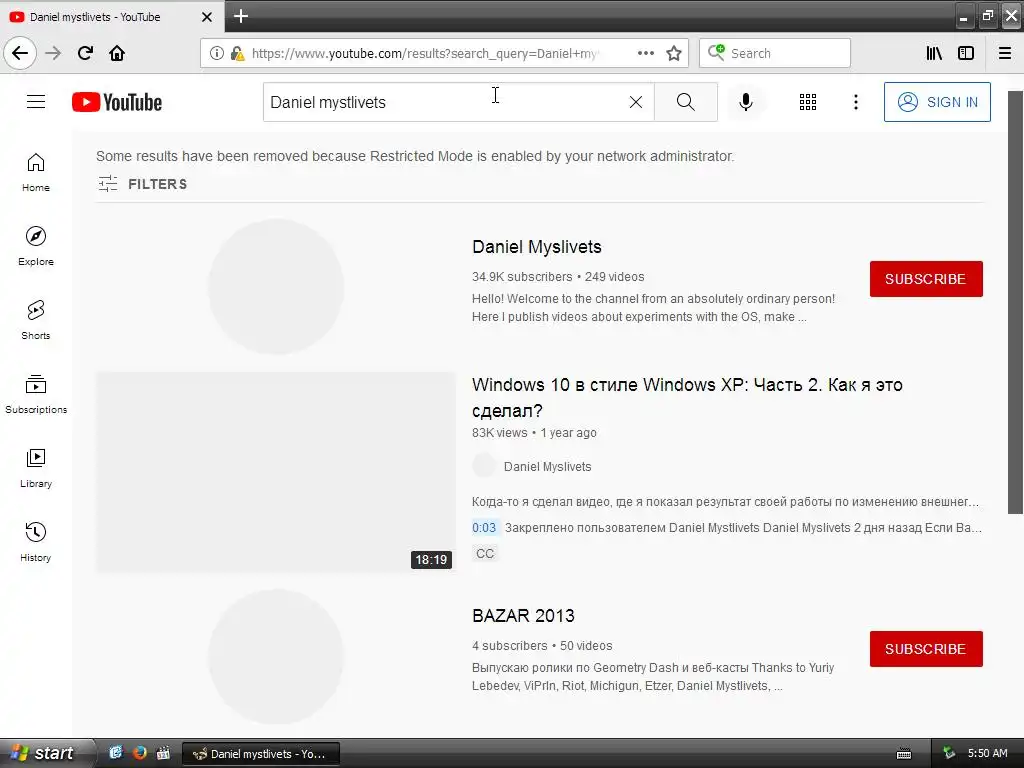
Task: Toggle the Firefox sidebar view icon
Action: click(x=966, y=53)
